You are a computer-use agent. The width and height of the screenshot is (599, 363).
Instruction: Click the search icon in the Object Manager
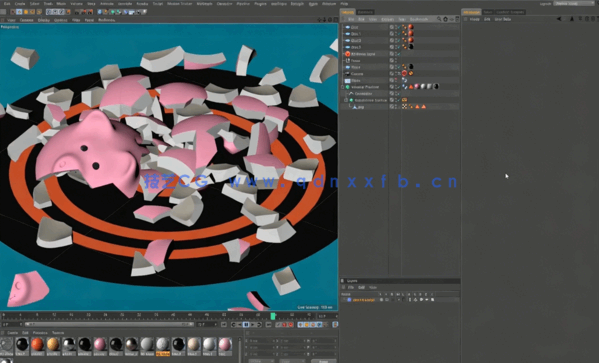pyautogui.click(x=439, y=19)
